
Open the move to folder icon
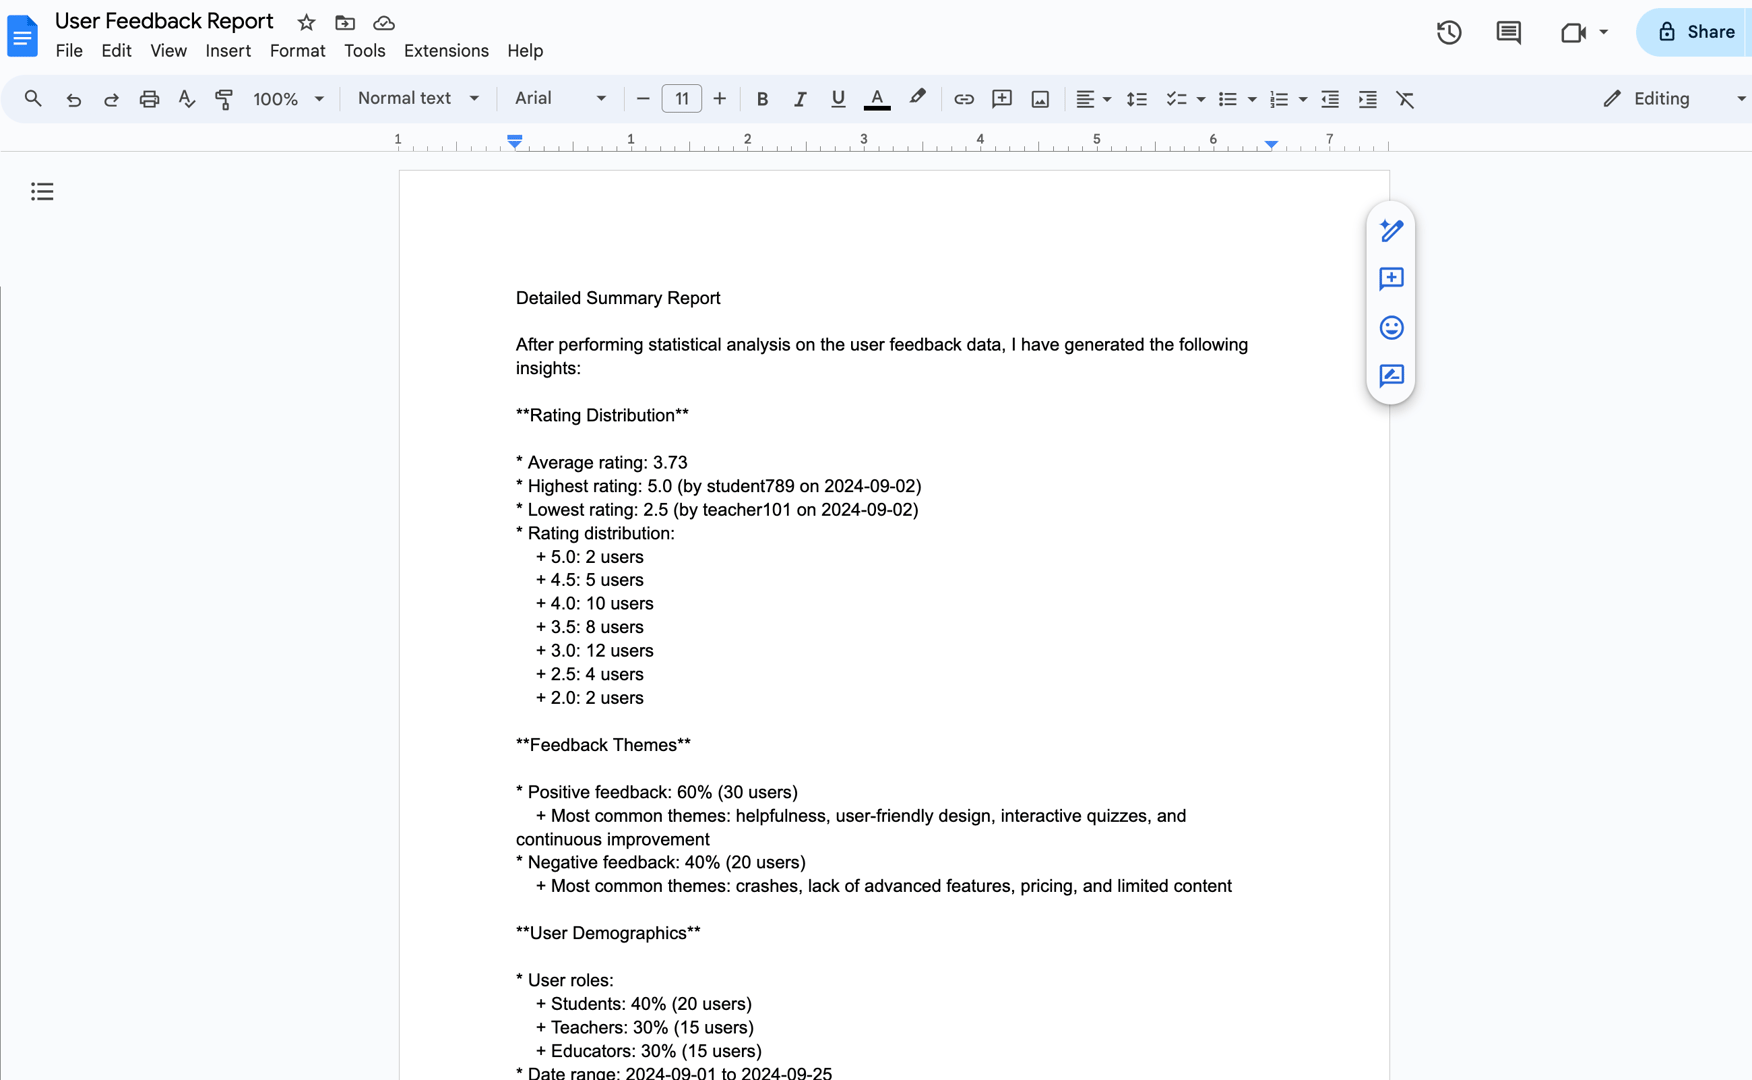pos(345,22)
